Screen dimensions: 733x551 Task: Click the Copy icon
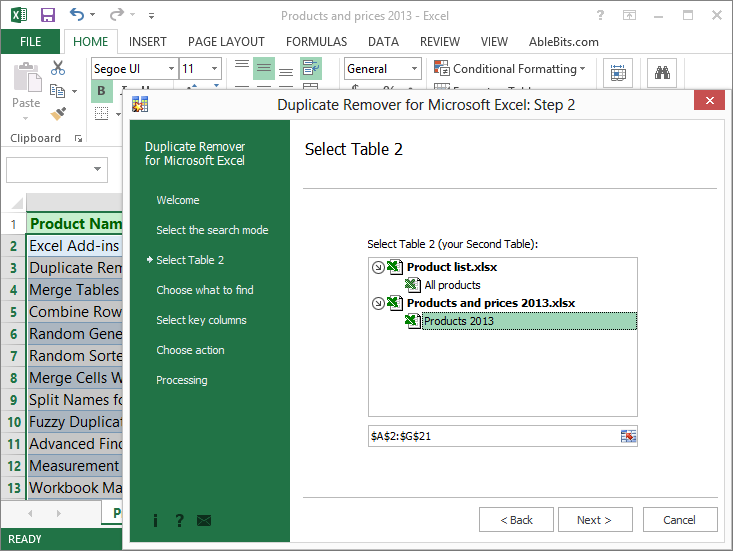57,91
